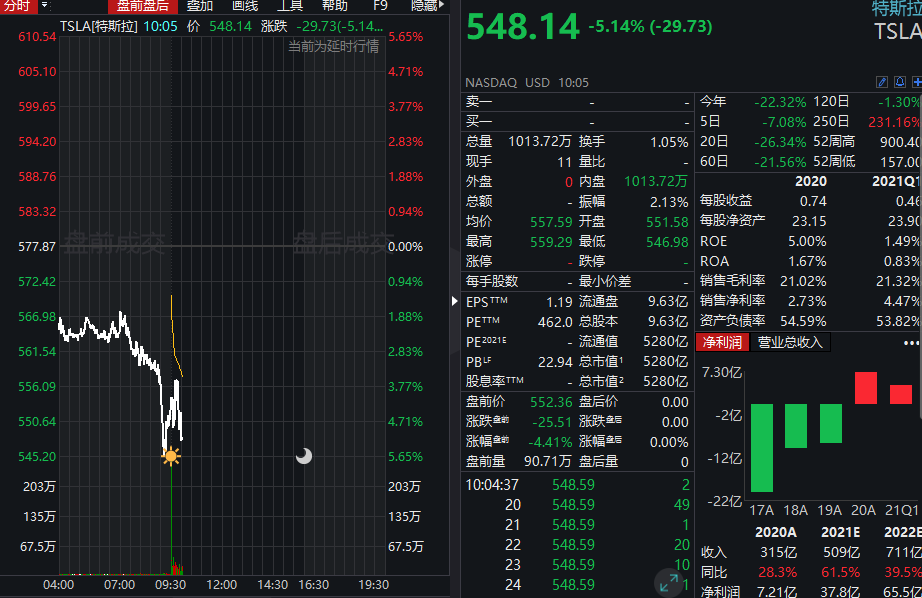Open the 帮助 help menu
922x598 pixels.
click(335, 6)
